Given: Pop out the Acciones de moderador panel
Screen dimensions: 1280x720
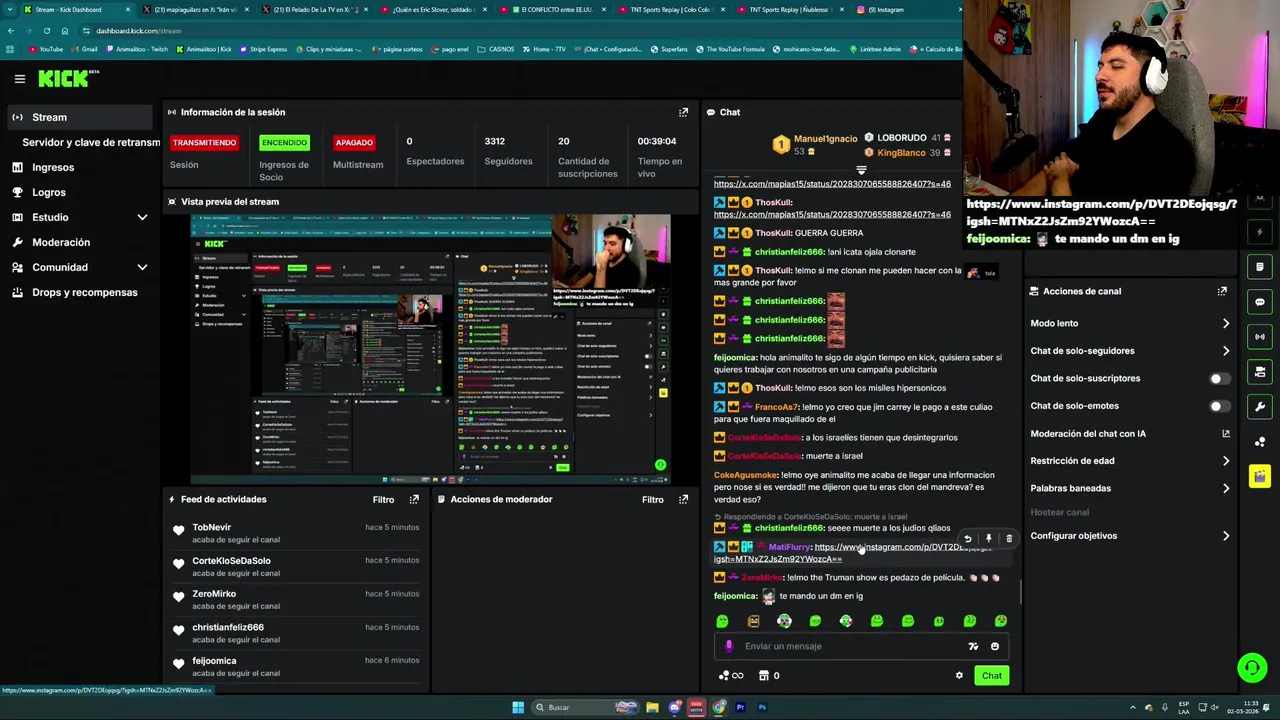Looking at the screenshot, I should point(683,499).
